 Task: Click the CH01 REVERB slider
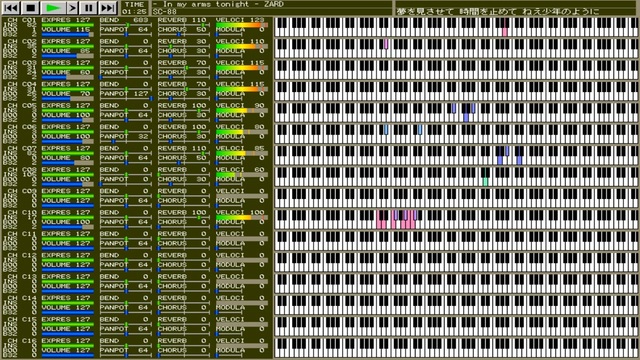tap(183, 25)
